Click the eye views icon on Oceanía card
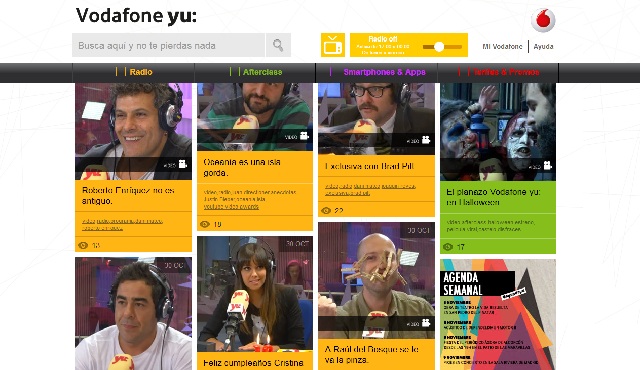This screenshot has width=640, height=370. point(204,224)
